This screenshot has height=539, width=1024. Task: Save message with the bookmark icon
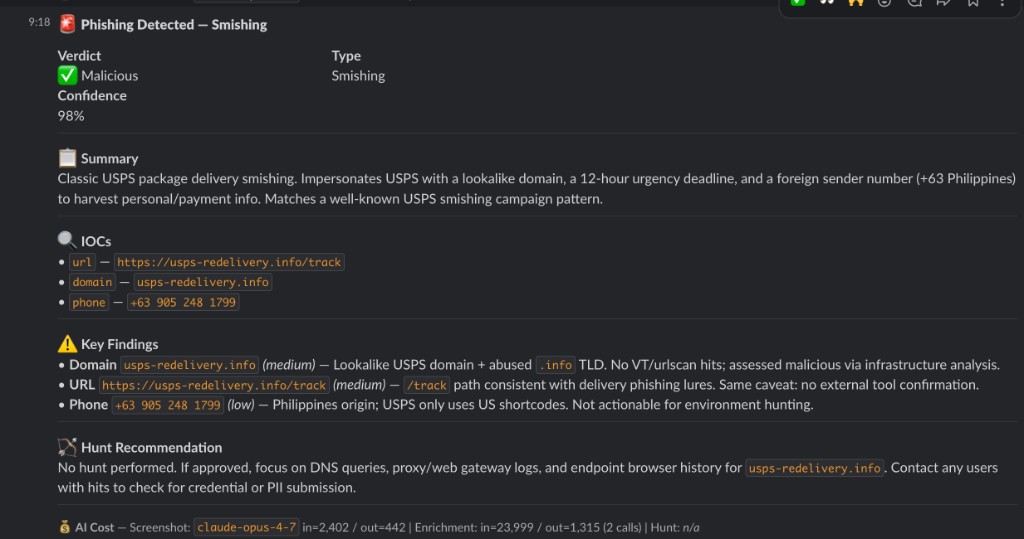pos(972,2)
